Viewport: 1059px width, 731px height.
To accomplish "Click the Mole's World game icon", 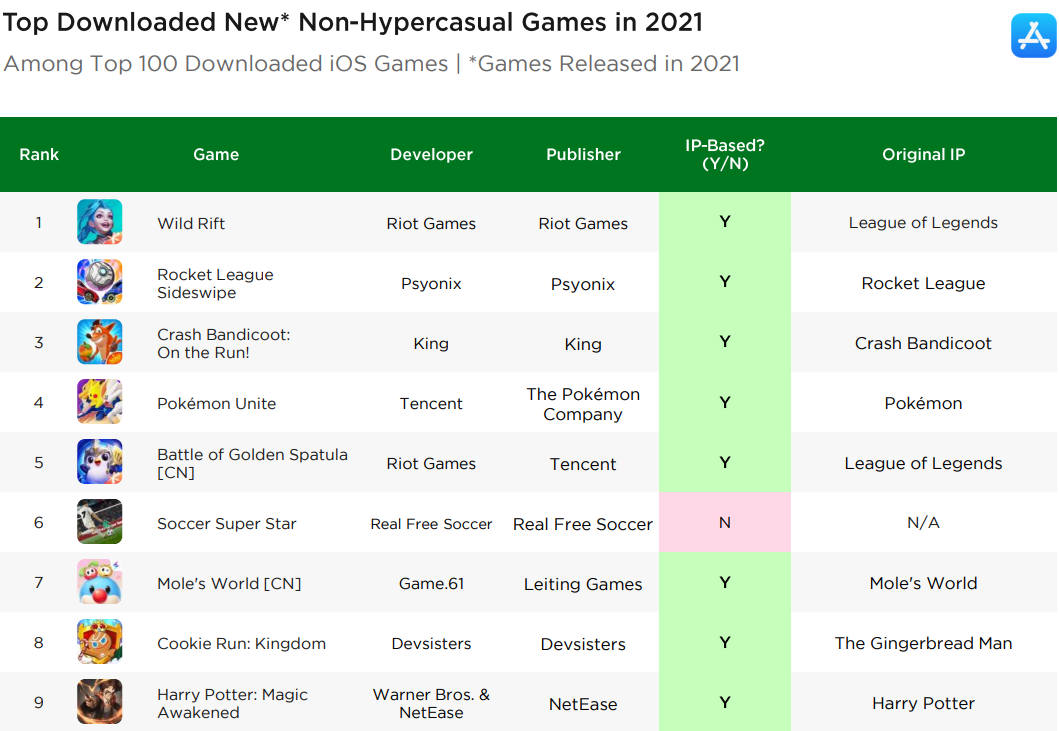I will (100, 582).
